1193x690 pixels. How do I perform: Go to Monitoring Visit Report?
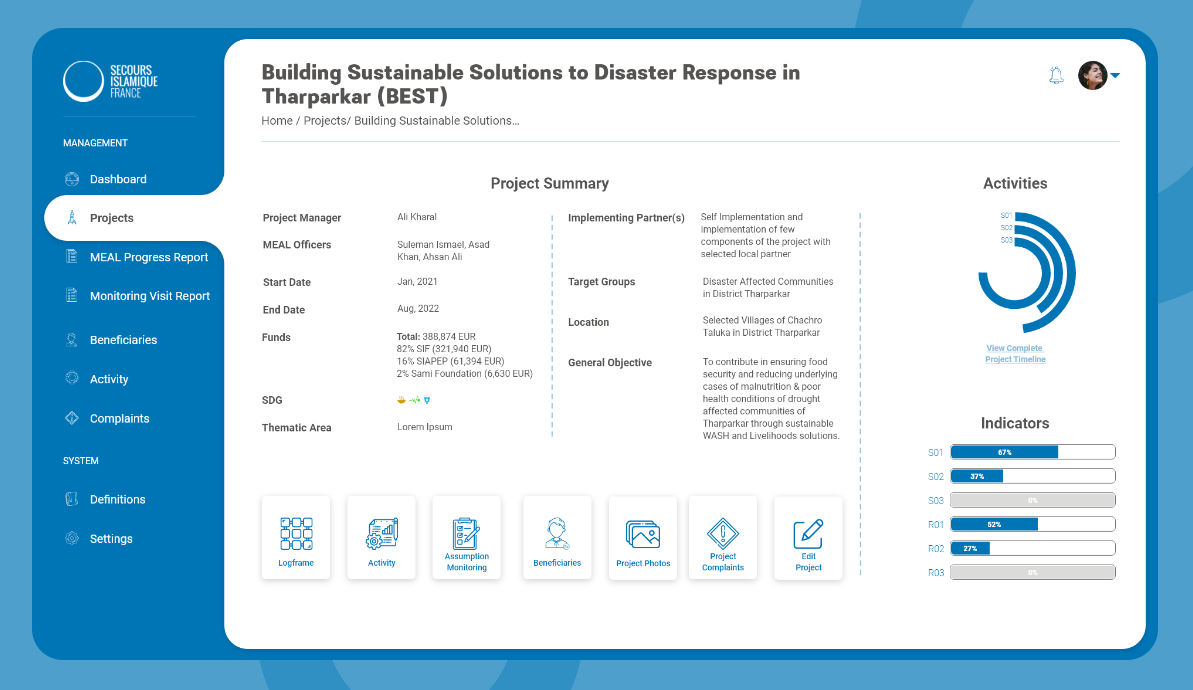coord(149,296)
